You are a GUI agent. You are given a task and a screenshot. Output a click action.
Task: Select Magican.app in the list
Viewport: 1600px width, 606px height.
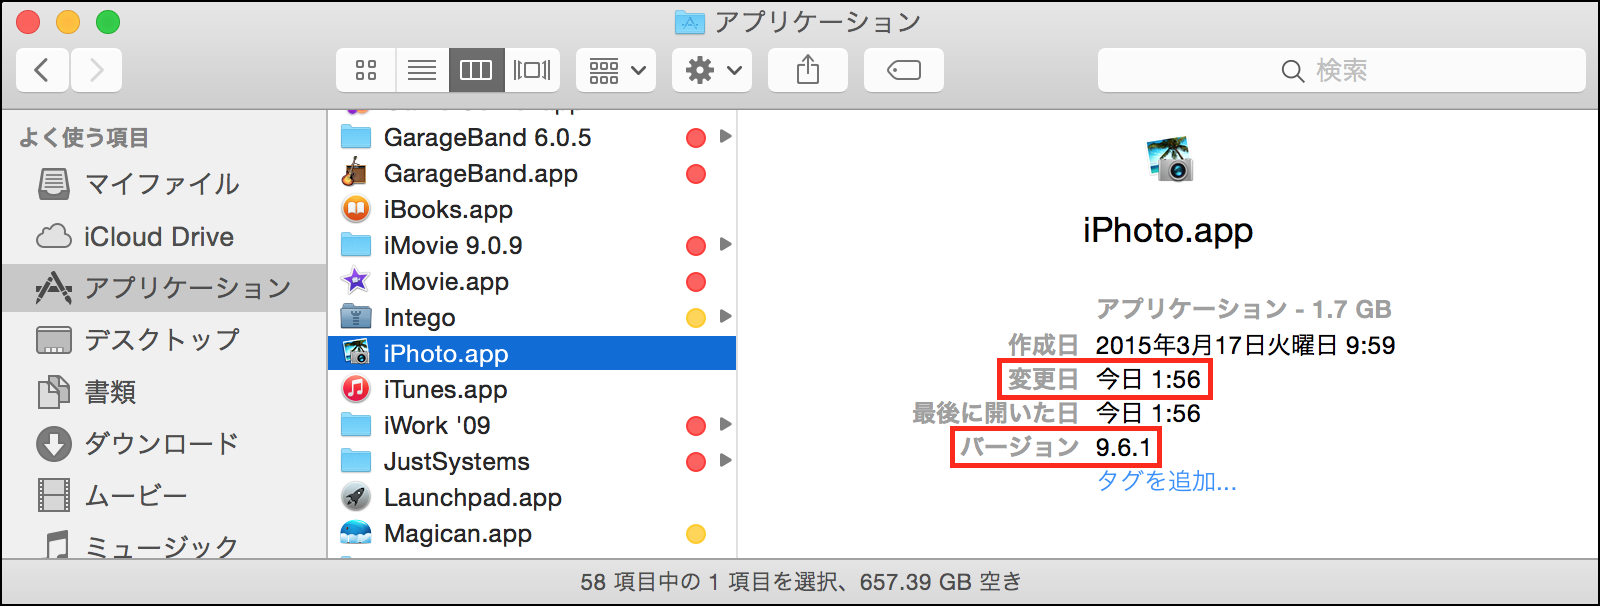[532, 533]
